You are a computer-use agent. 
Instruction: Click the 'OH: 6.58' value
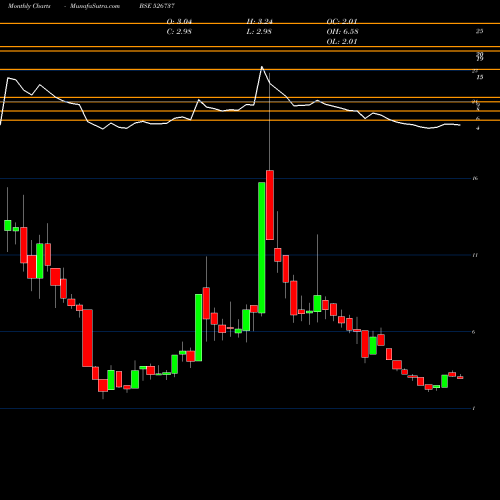tap(342, 32)
